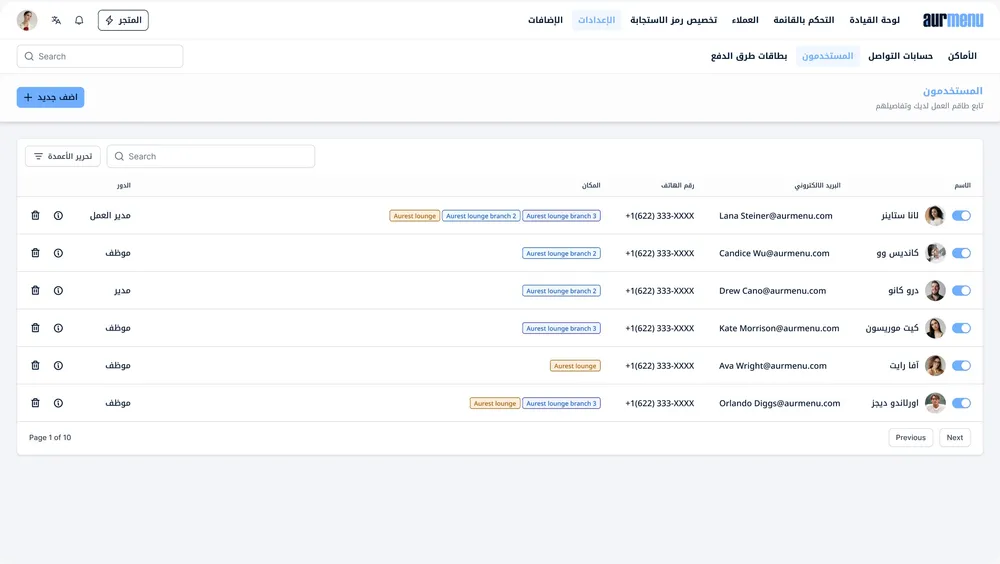Switch to حسابات التواصل tab
Viewport: 1000px width, 564px height.
coord(900,56)
